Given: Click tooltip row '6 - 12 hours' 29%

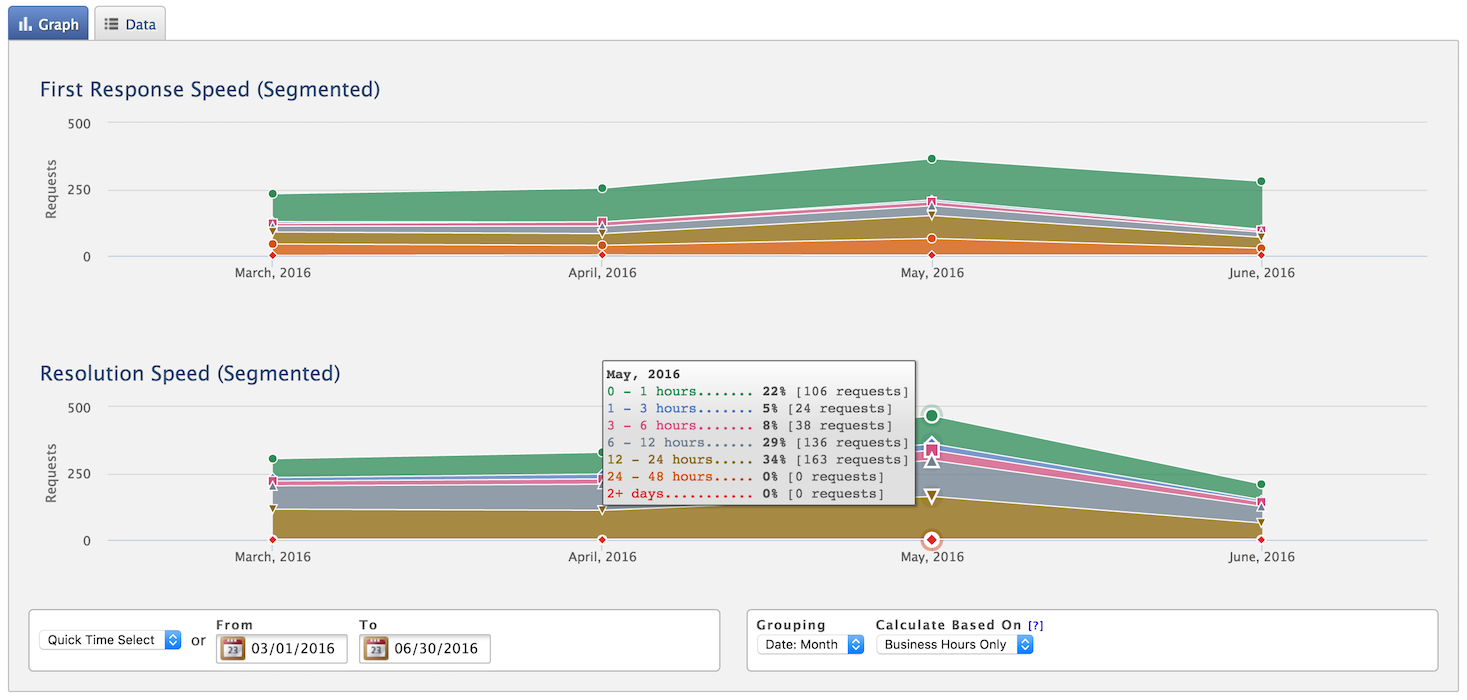Looking at the screenshot, I should click(x=757, y=443).
